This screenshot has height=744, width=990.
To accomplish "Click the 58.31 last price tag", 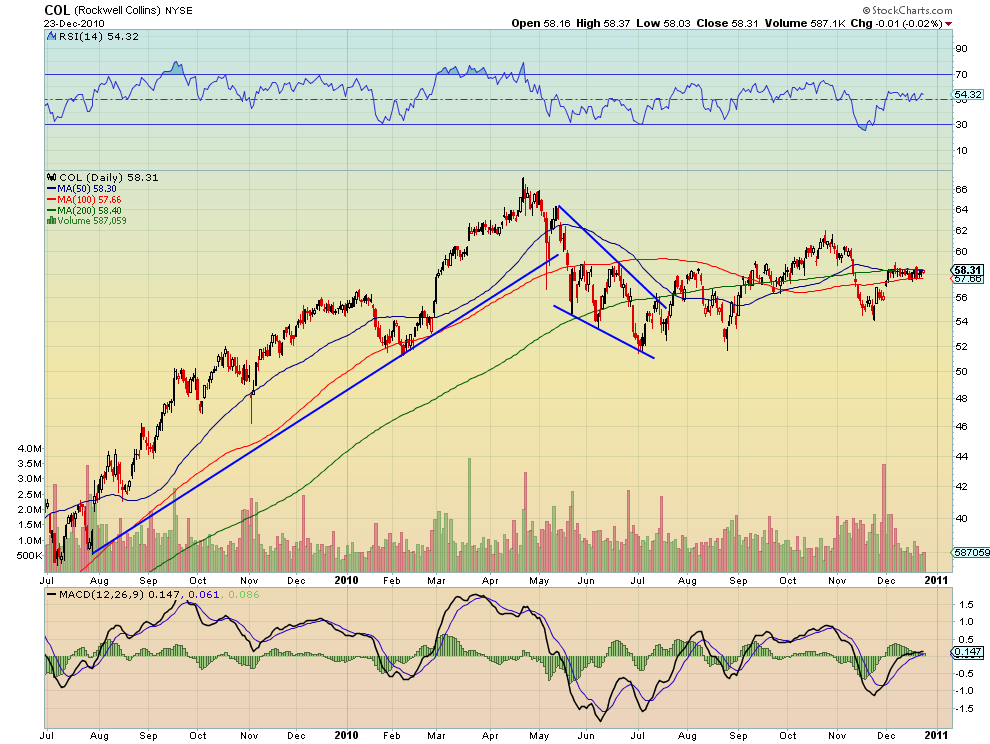I will [x=967, y=270].
